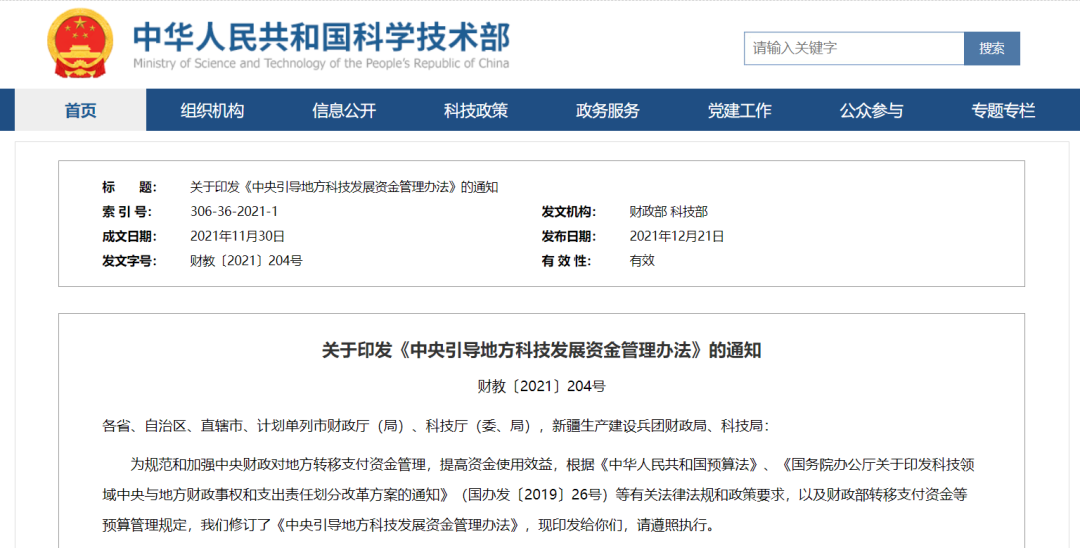Click the 标题 label
This screenshot has height=548, width=1080.
coord(129,187)
